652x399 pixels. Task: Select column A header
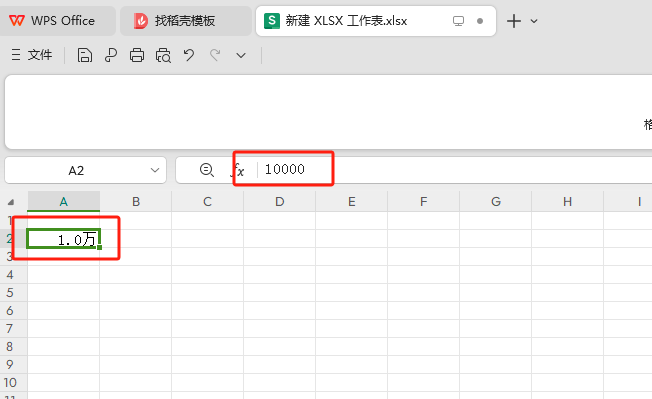(64, 202)
